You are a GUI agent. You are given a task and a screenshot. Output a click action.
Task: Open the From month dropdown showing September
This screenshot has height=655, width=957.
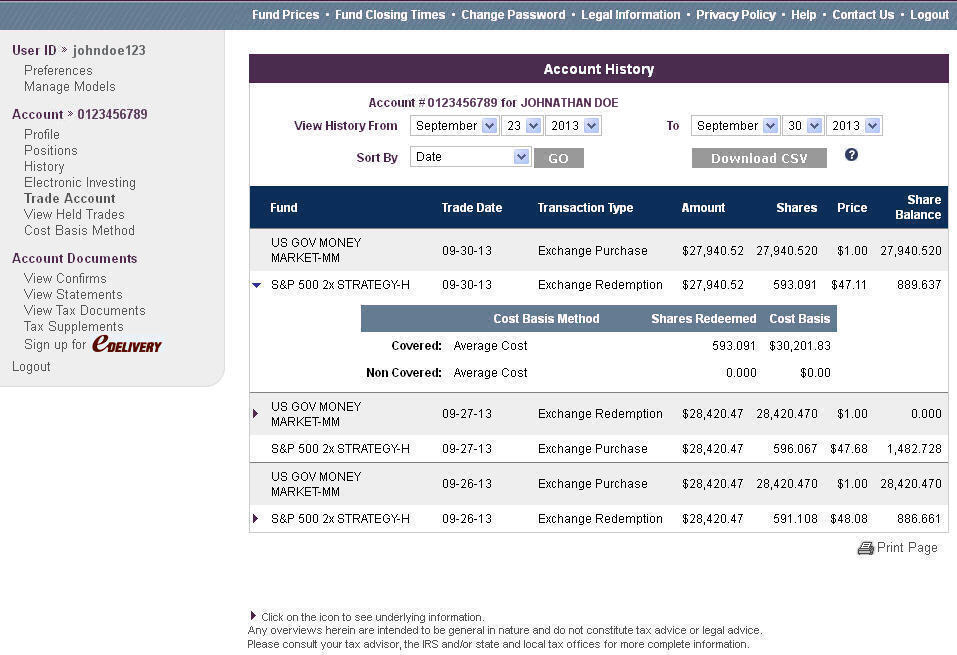454,126
